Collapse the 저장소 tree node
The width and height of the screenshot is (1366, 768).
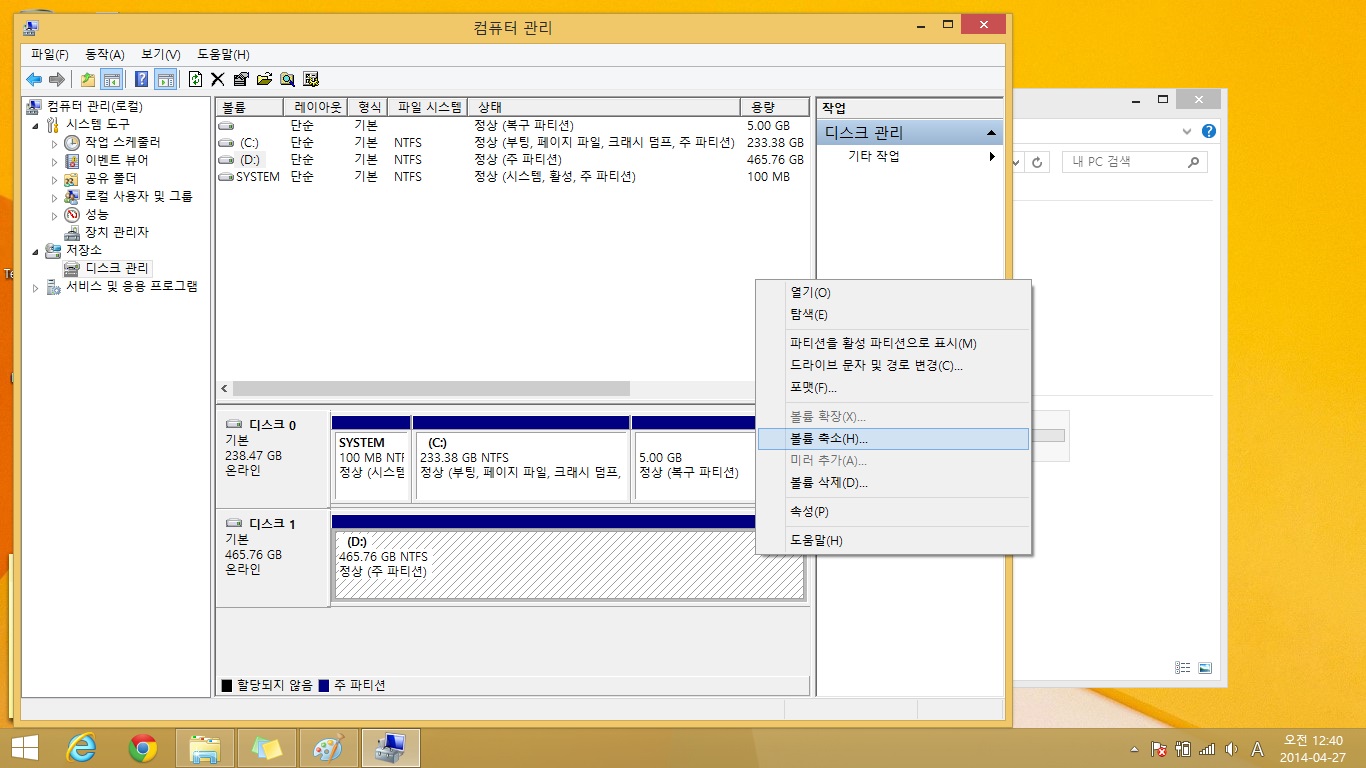click(x=37, y=250)
